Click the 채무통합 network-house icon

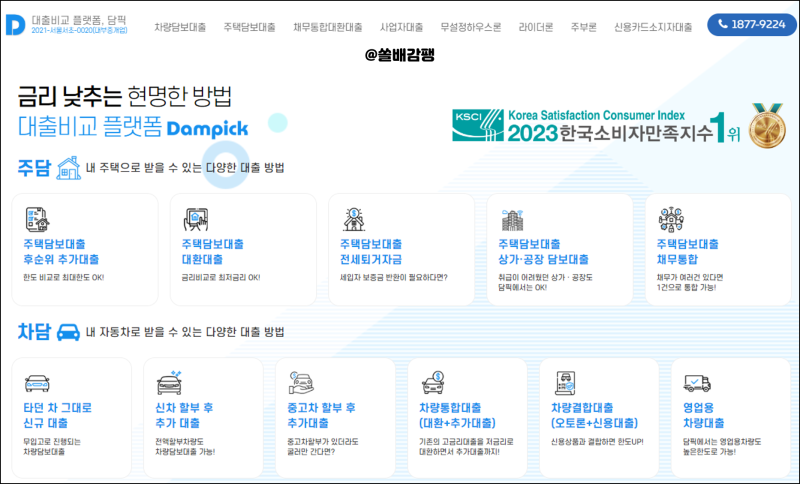pos(671,220)
